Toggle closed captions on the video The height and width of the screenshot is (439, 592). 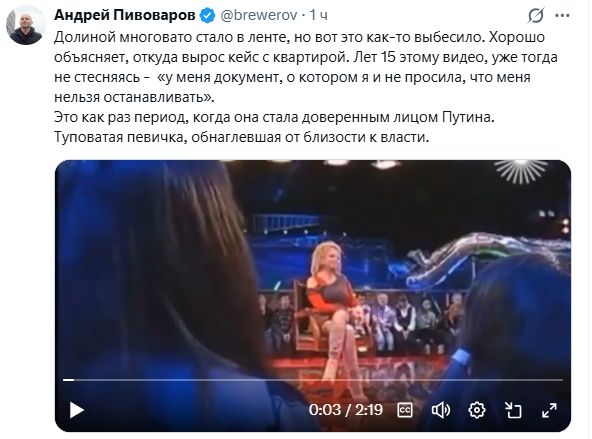coord(405,410)
